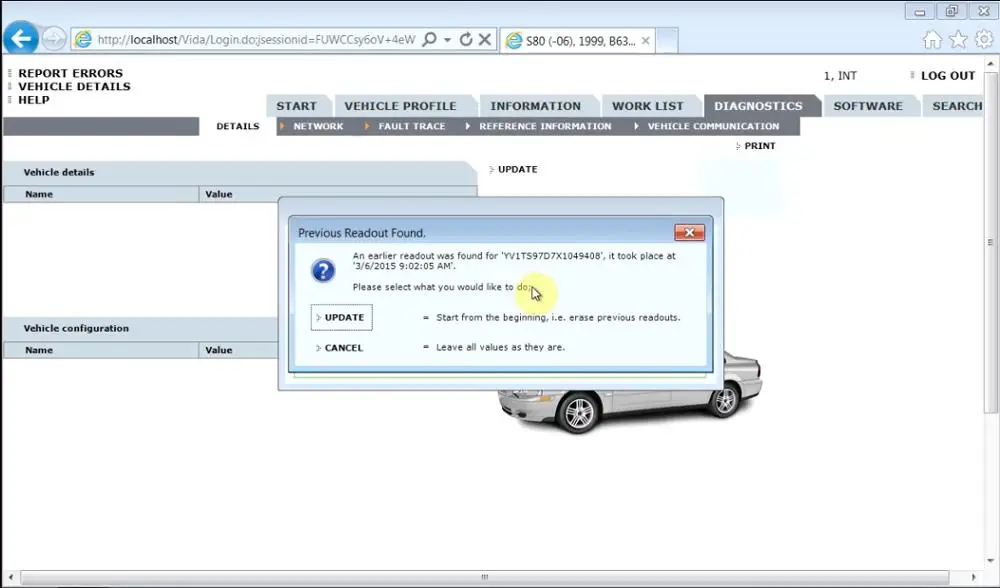Click horizontal scrollbar left arrow
This screenshot has height=588, width=1000.
(x=11, y=577)
